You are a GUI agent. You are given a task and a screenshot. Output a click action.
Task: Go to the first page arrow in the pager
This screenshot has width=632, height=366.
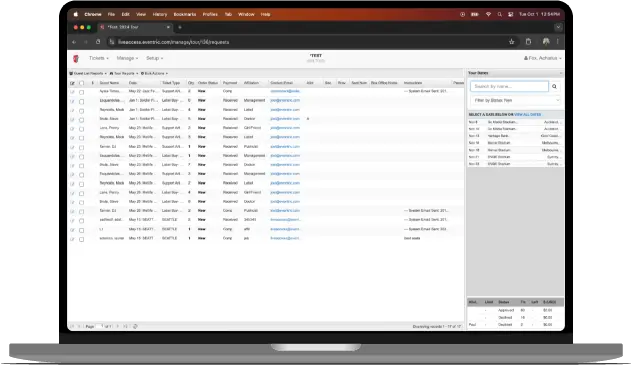click(72, 326)
